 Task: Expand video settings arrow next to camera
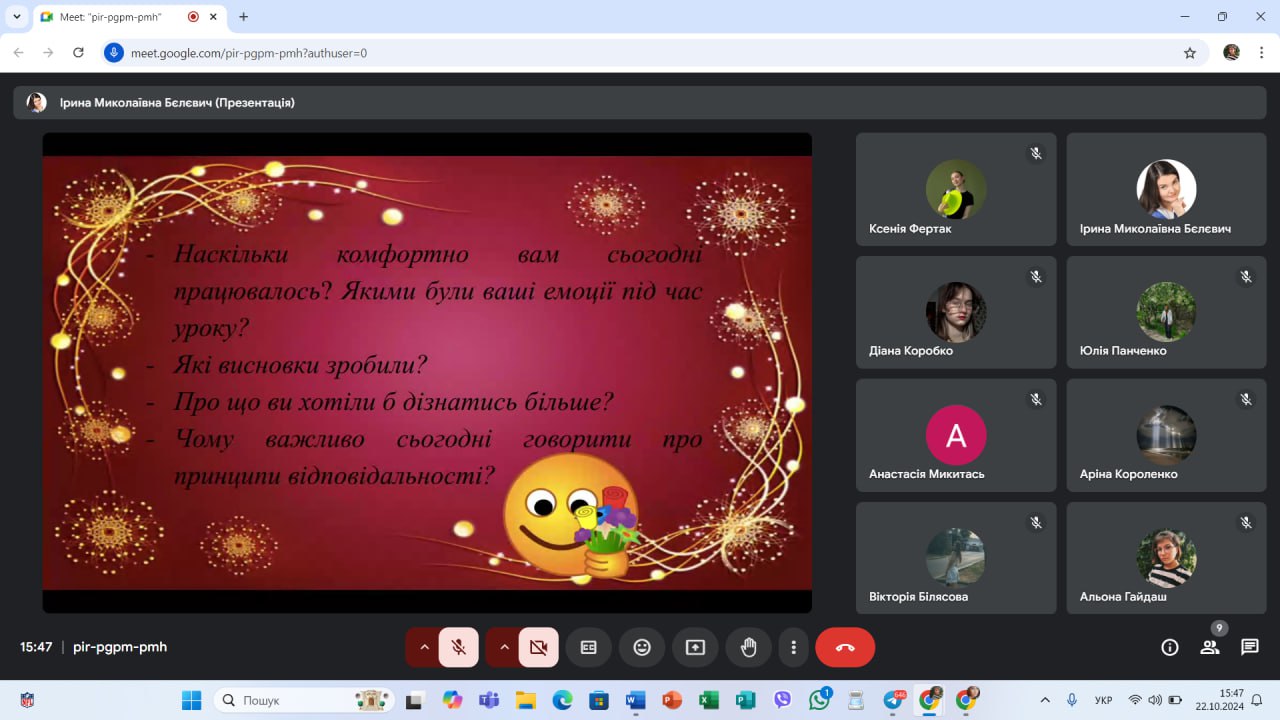click(504, 647)
